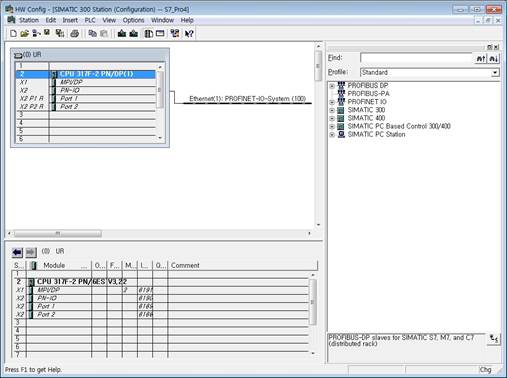
Task: Click the Open station folder icon
Action: tap(24, 33)
